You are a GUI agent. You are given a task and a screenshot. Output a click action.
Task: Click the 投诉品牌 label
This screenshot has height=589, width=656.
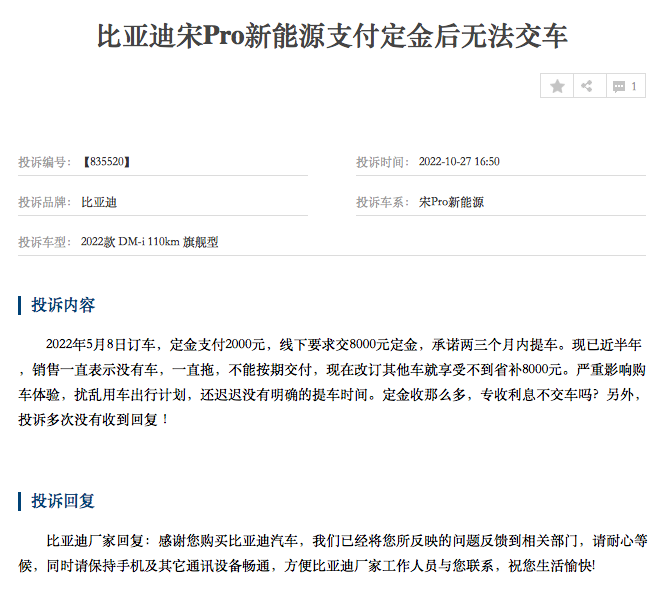tap(44, 202)
